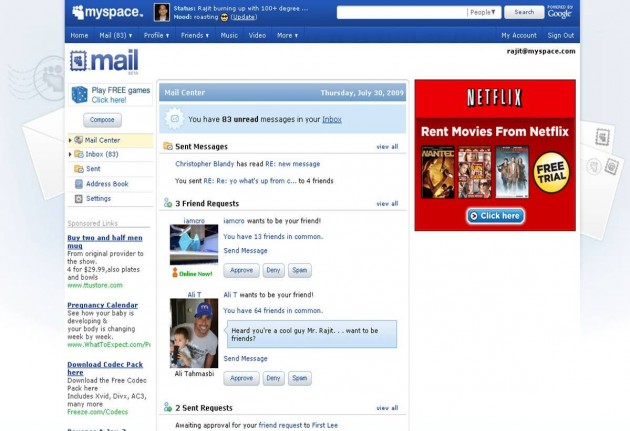This screenshot has height=431, width=630.
Task: Click the Search button
Action: point(524,12)
